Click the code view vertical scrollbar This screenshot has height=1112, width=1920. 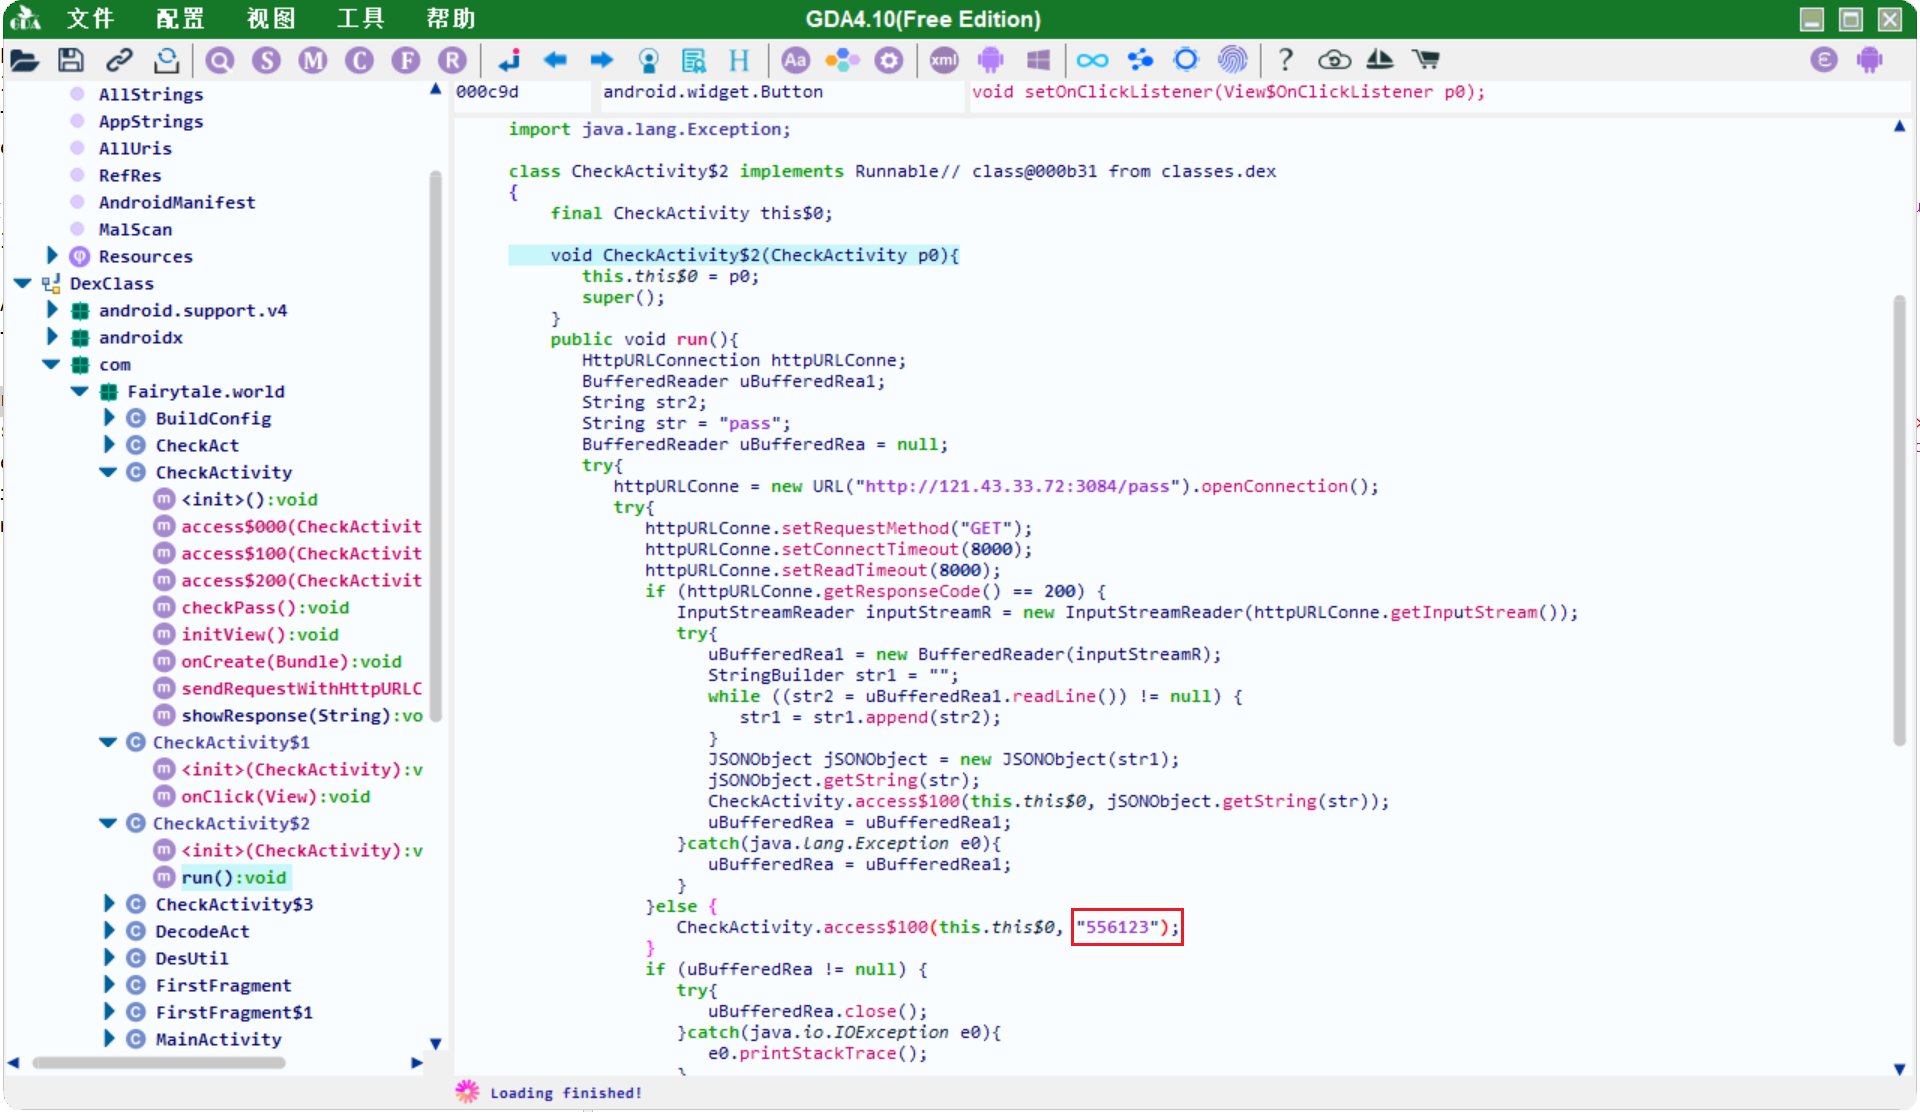(1899, 520)
